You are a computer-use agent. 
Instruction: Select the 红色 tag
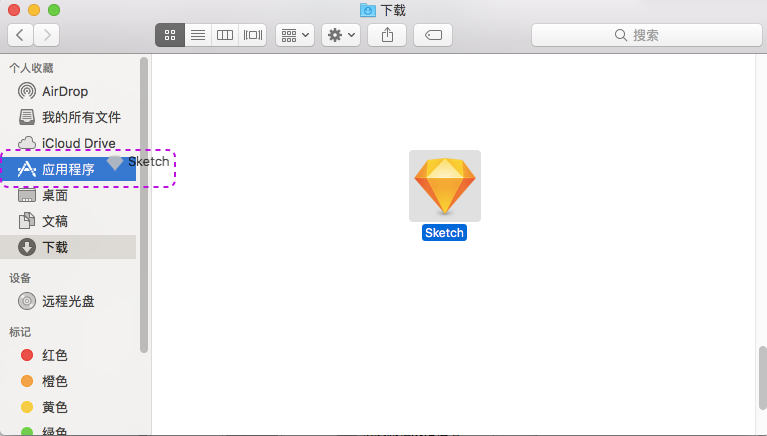(68, 355)
